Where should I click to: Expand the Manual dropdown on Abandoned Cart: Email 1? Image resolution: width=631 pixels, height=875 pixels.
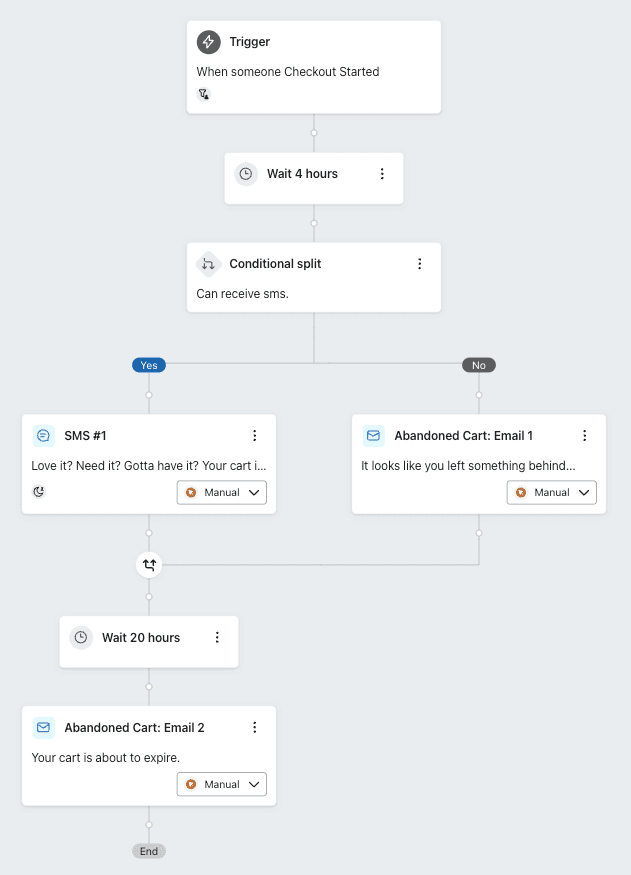[x=551, y=492]
